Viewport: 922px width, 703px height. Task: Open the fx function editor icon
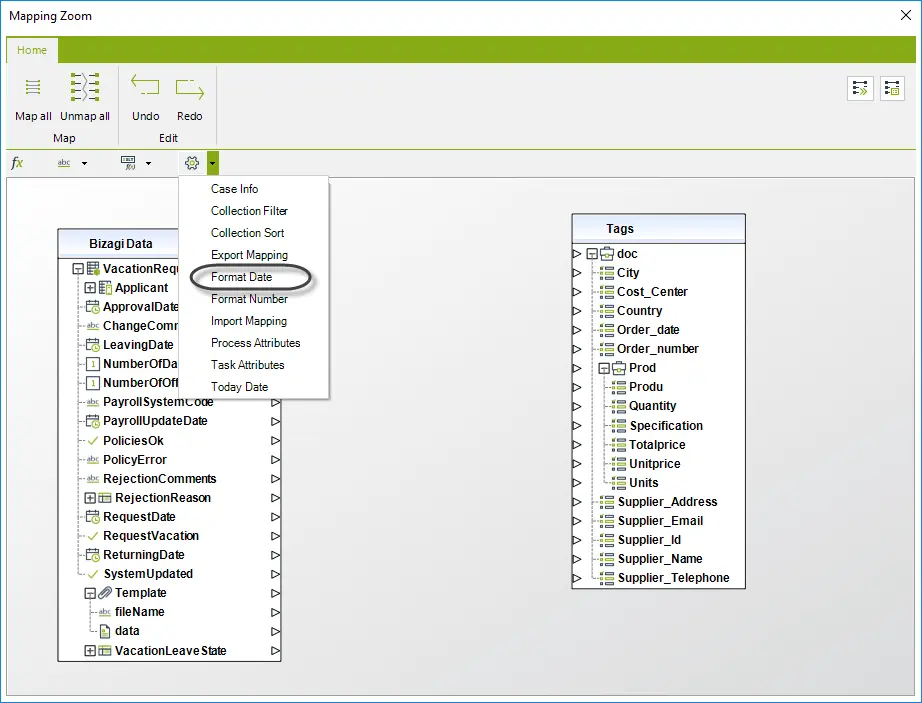17,163
